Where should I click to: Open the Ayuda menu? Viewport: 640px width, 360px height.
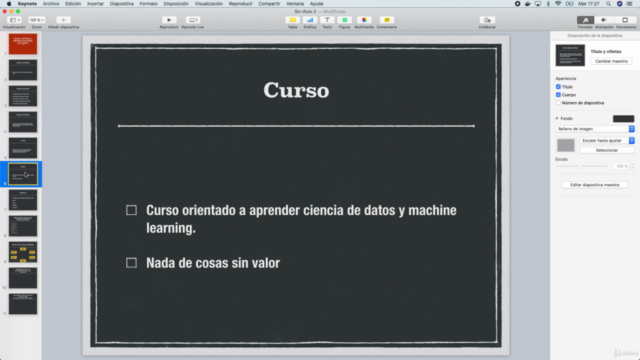(316, 4)
